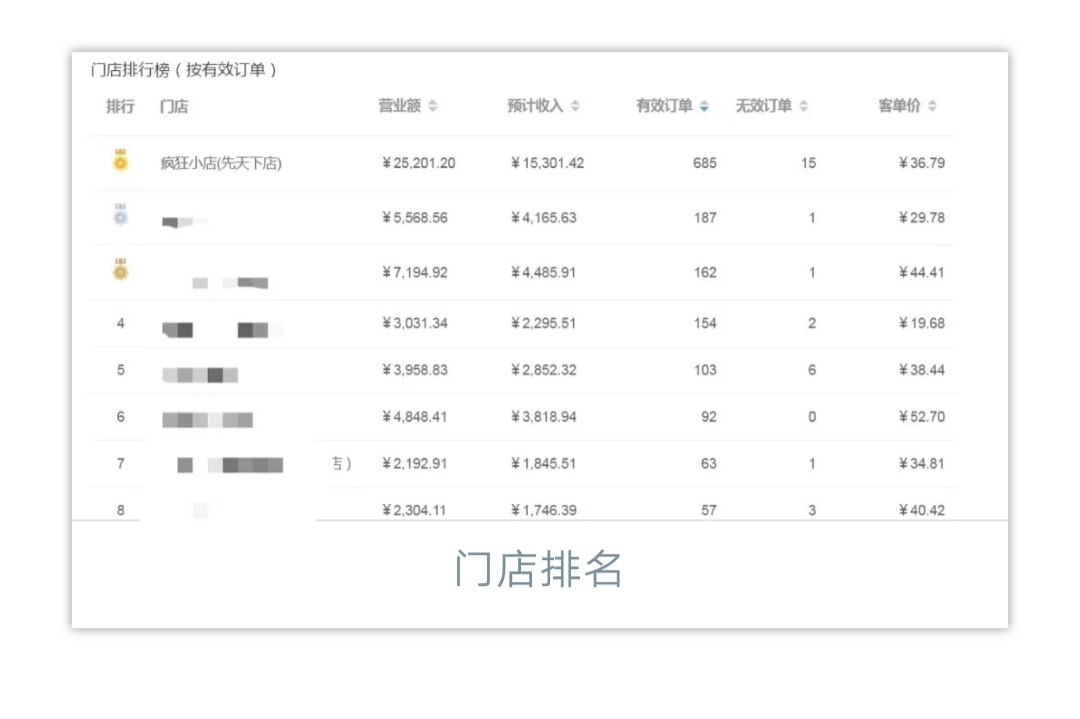The width and height of the screenshot is (1080, 719).
Task: Select valid orders value 57
Action: (709, 510)
